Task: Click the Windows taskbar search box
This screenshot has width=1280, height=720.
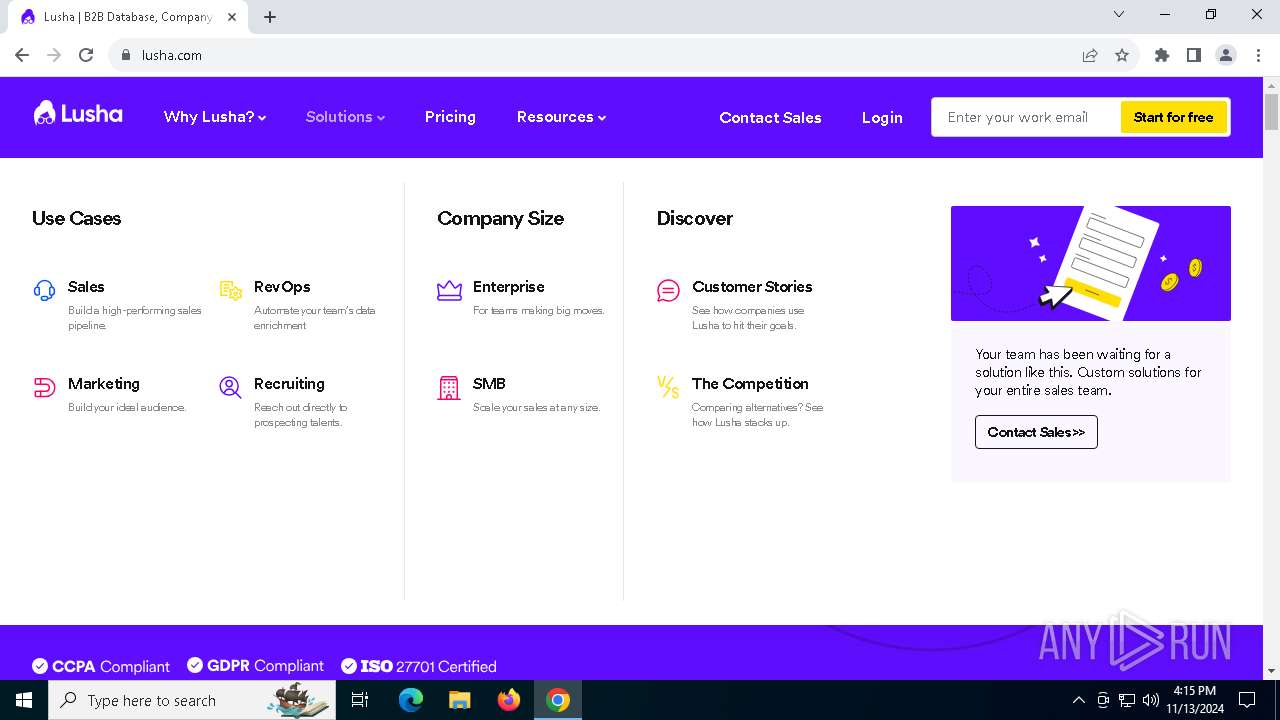Action: click(x=192, y=700)
